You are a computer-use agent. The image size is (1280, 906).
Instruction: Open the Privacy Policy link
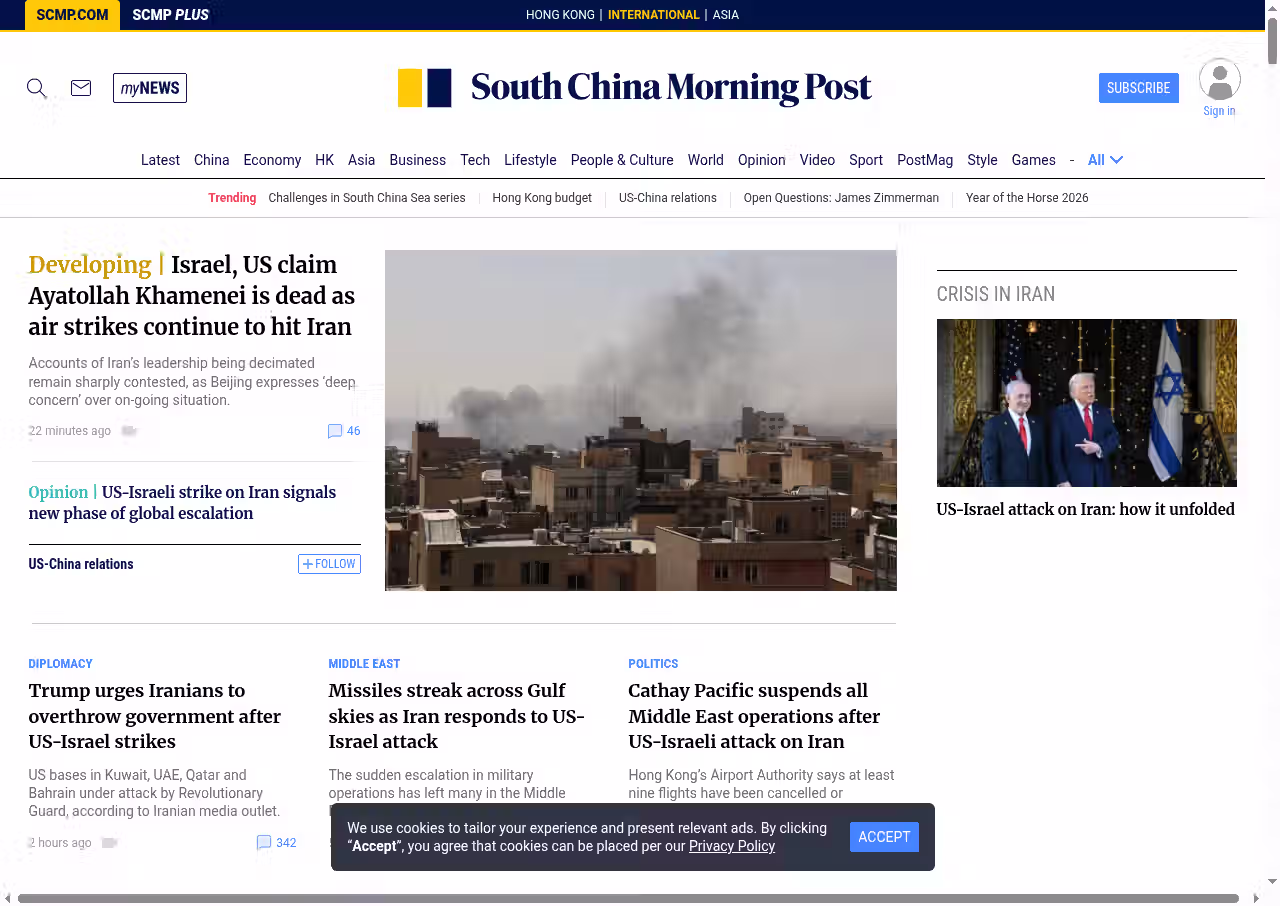(731, 846)
